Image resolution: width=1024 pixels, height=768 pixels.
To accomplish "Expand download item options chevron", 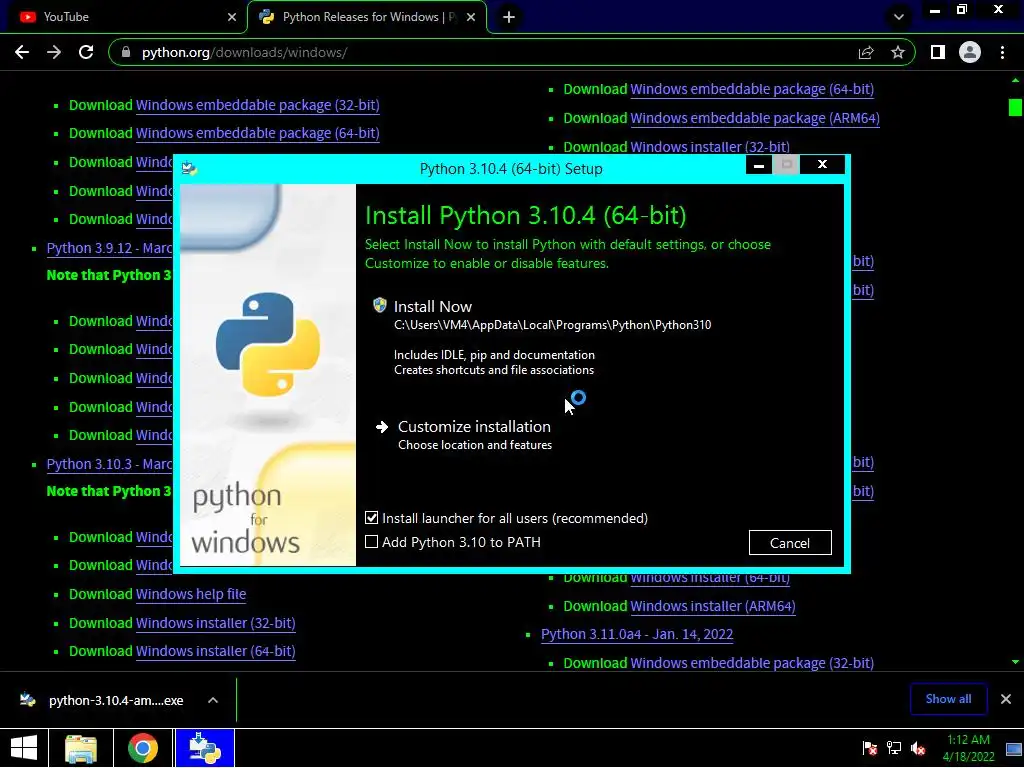I will click(213, 700).
